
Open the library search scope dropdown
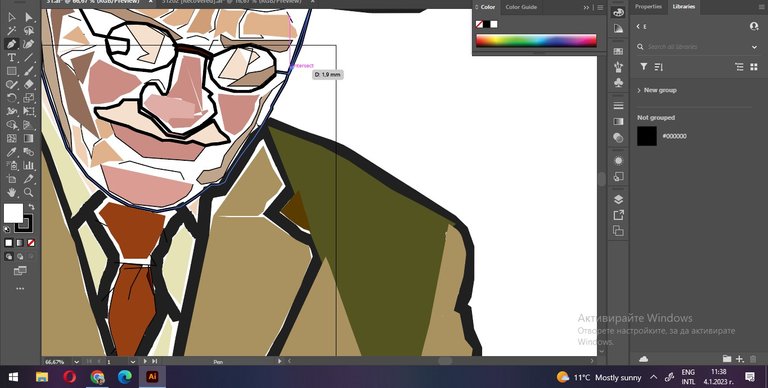(x=754, y=47)
